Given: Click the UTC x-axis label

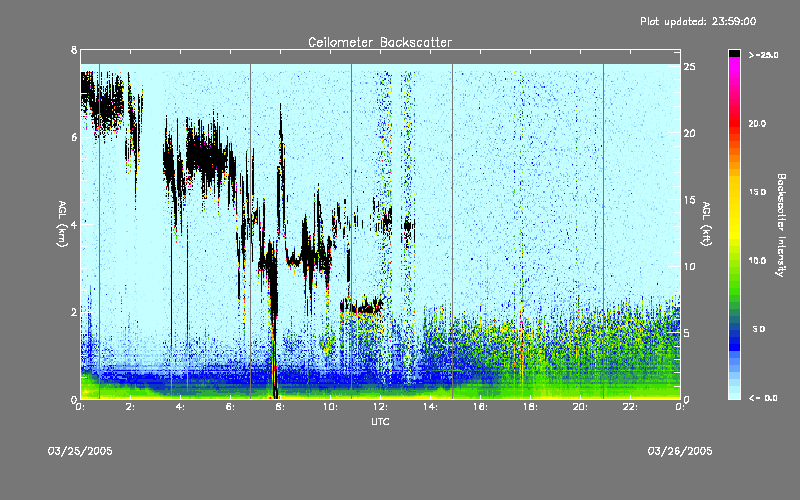Looking at the screenshot, I should (380, 421).
